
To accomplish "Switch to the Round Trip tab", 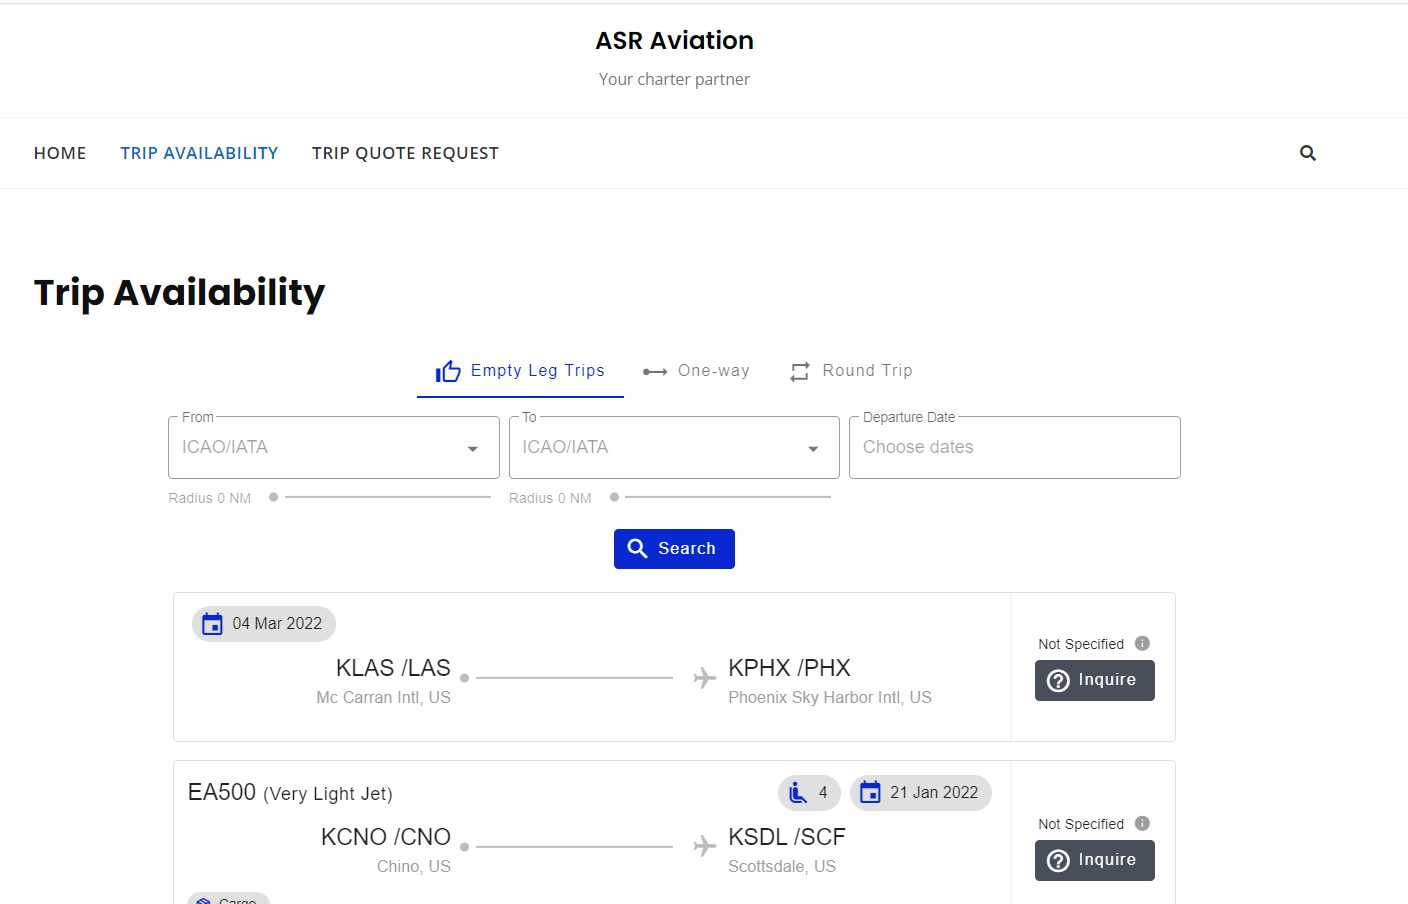I will tap(851, 371).
